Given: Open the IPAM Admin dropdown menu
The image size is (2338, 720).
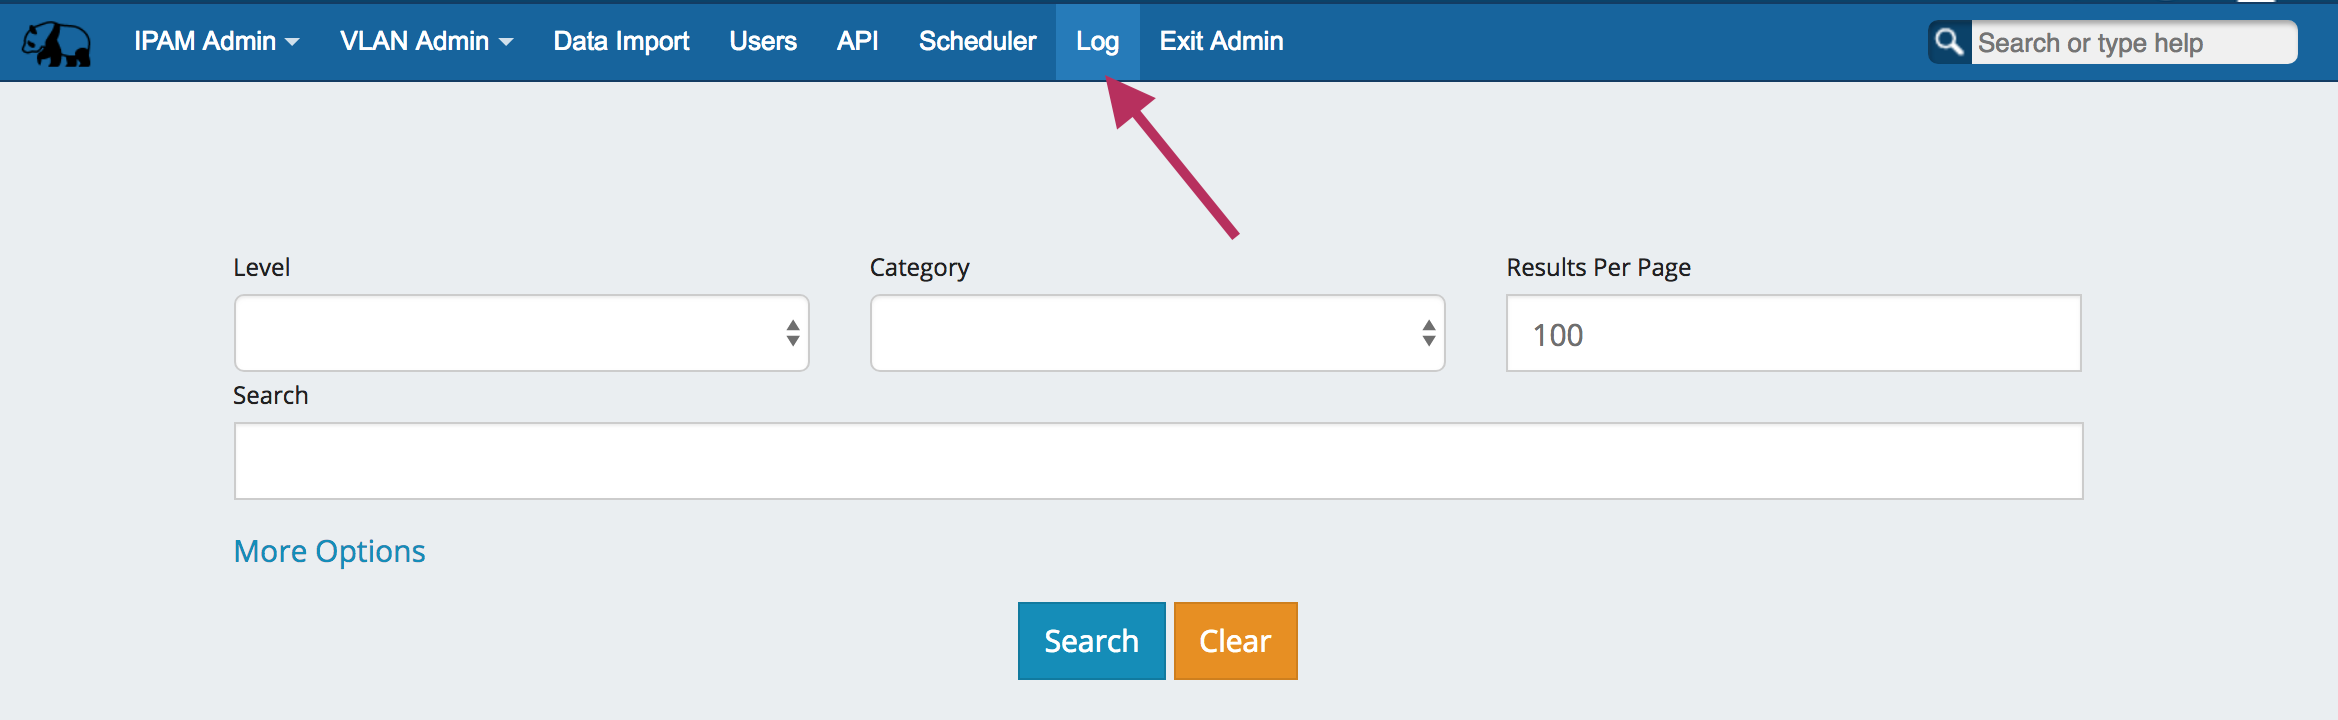Looking at the screenshot, I should 216,41.
